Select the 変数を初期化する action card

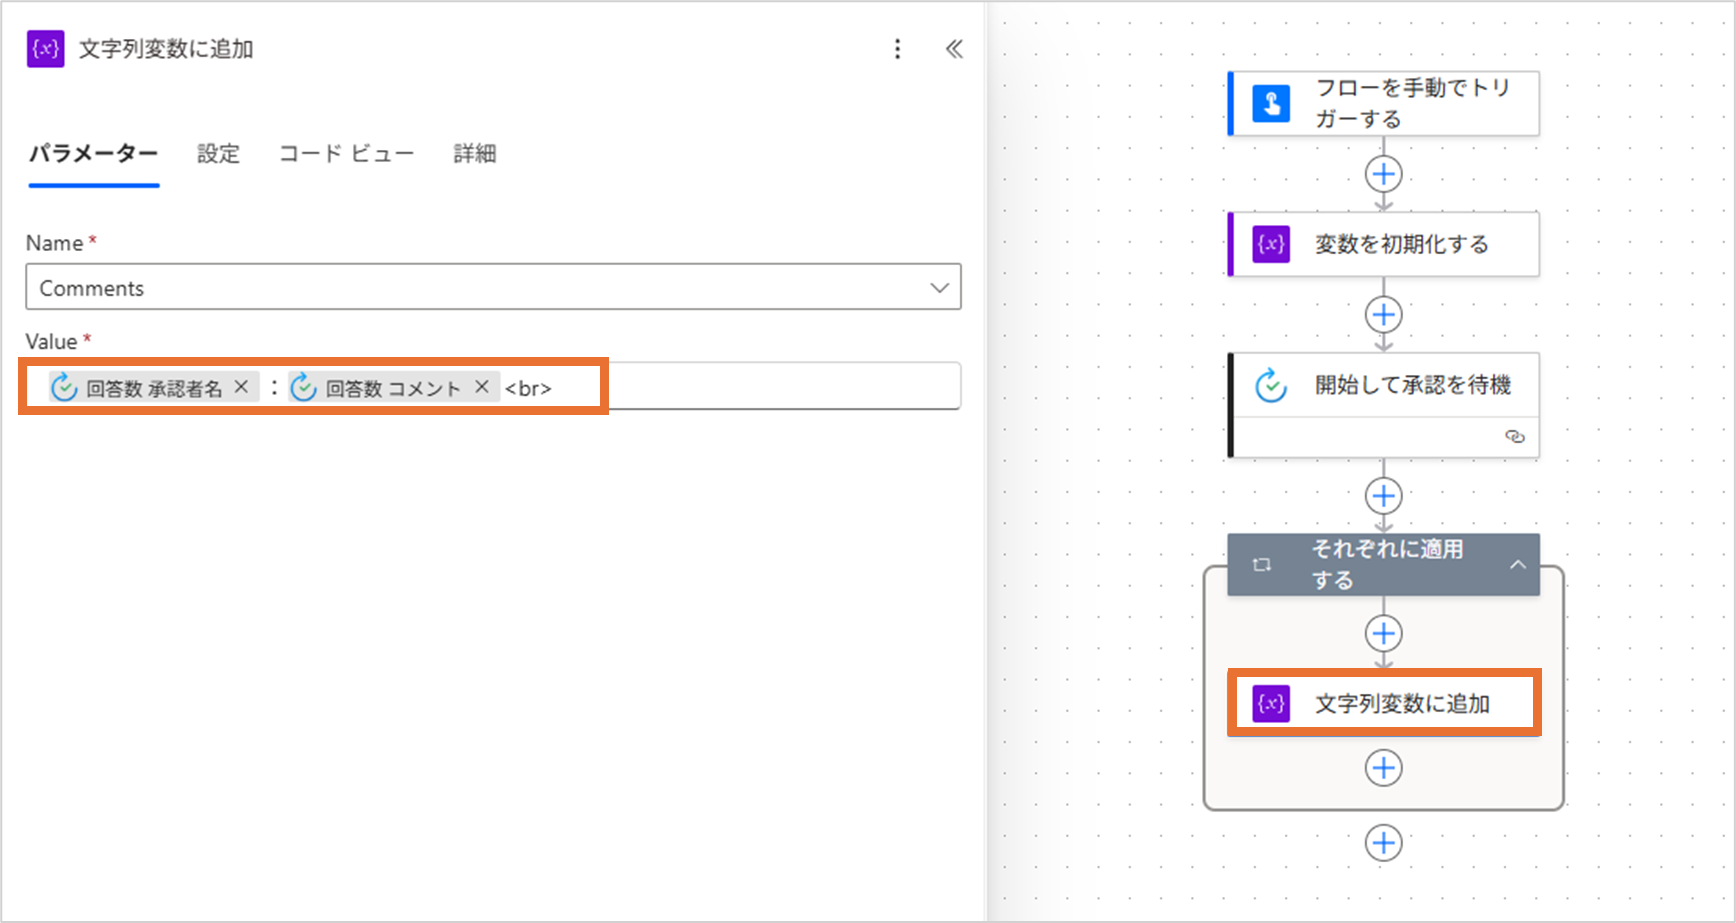click(1400, 244)
